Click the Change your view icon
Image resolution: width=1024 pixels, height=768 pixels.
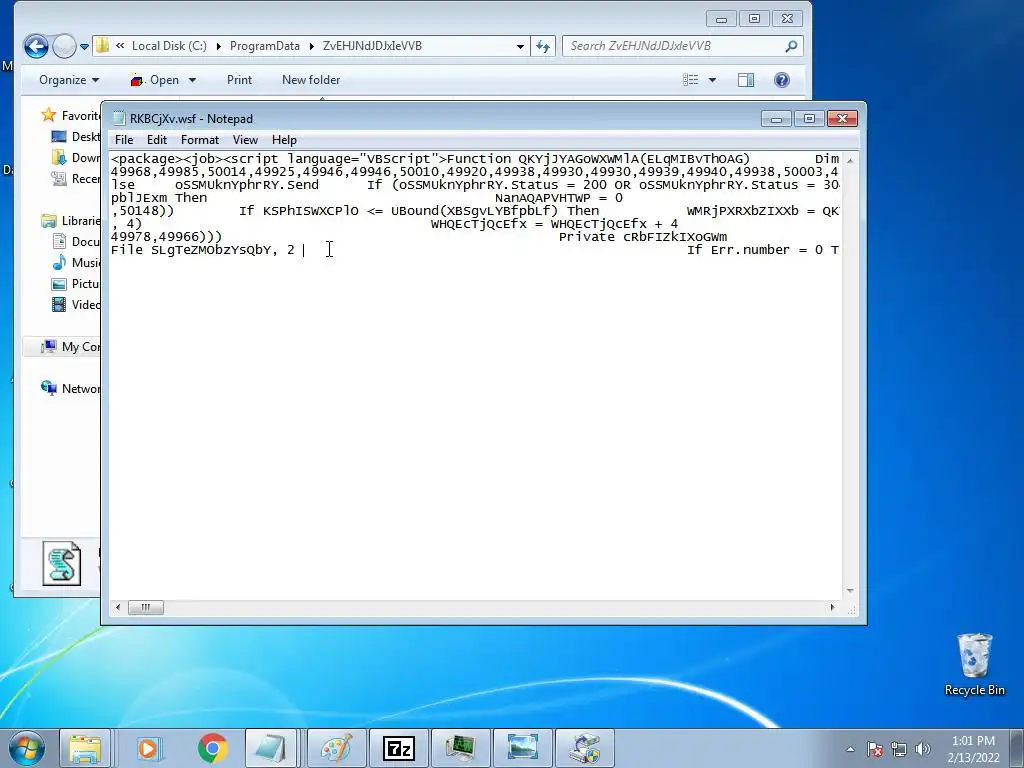point(690,80)
